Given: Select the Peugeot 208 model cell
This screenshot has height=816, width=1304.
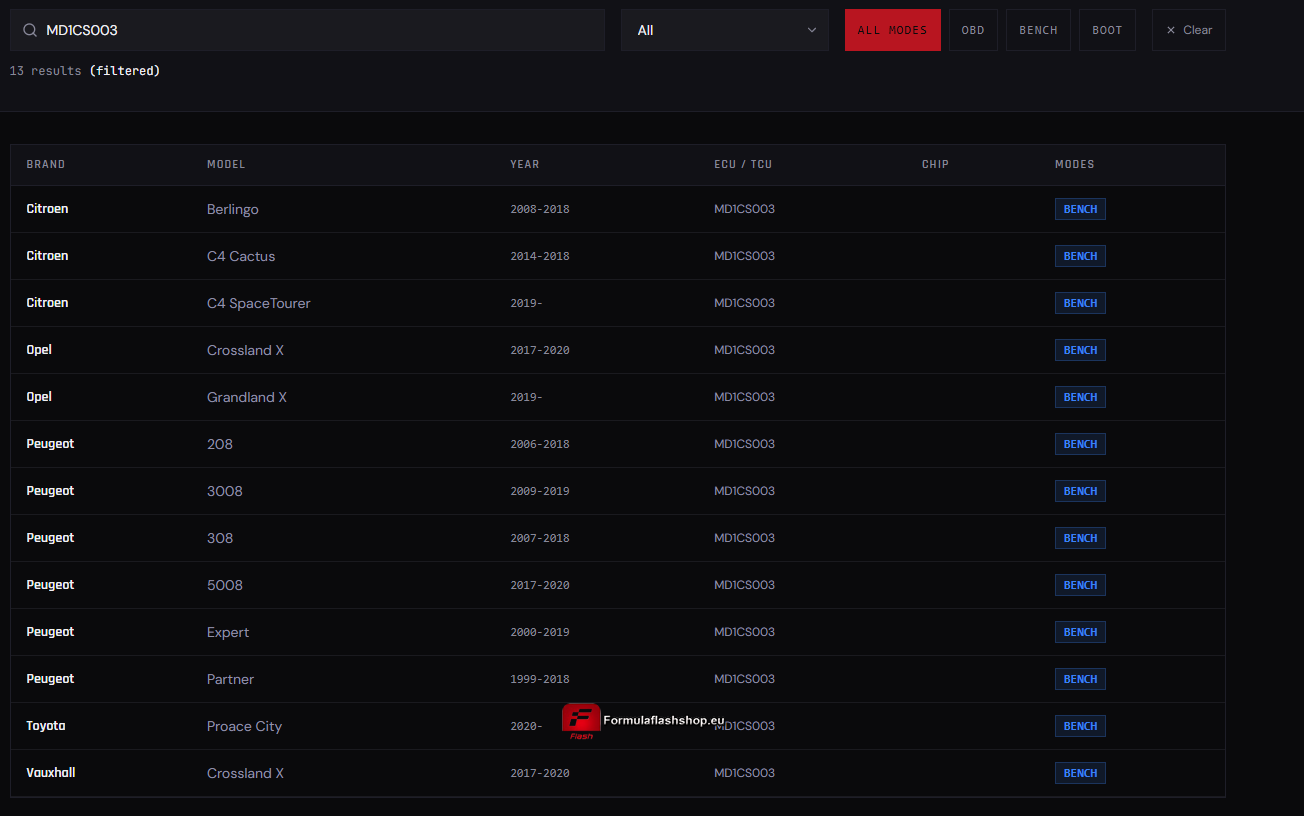Looking at the screenshot, I should [x=220, y=444].
